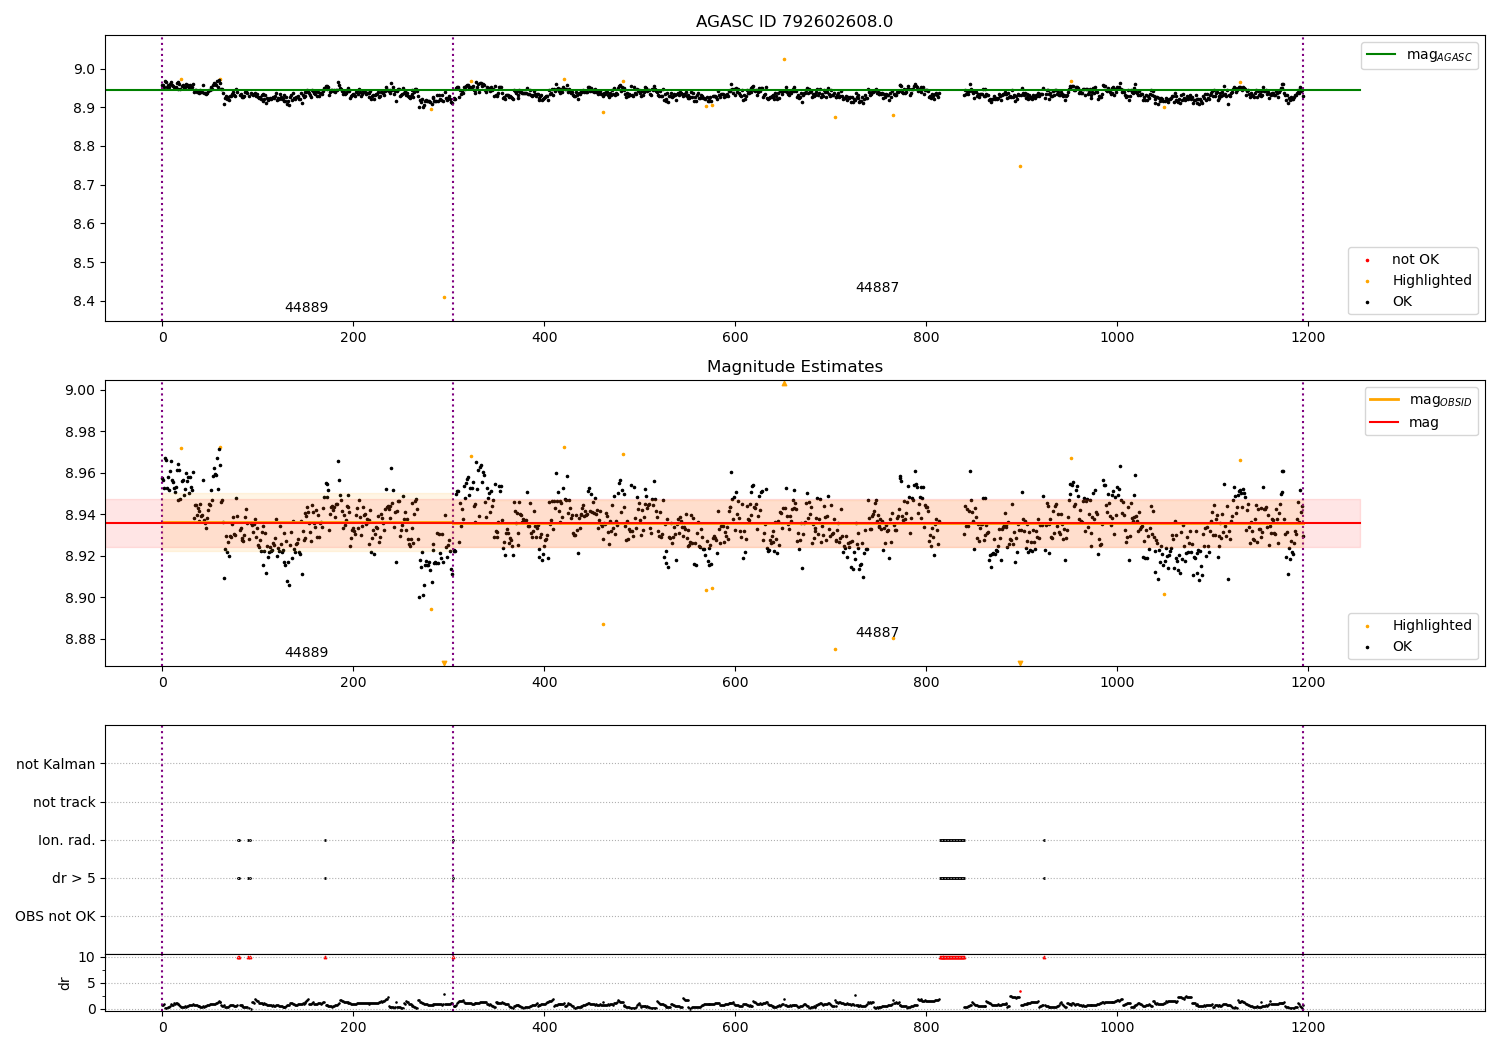This screenshot has height=1050, width=1500.
Task: Click obsid label 44889 in Magnitude Estimates plot
Action: pyautogui.click(x=306, y=653)
